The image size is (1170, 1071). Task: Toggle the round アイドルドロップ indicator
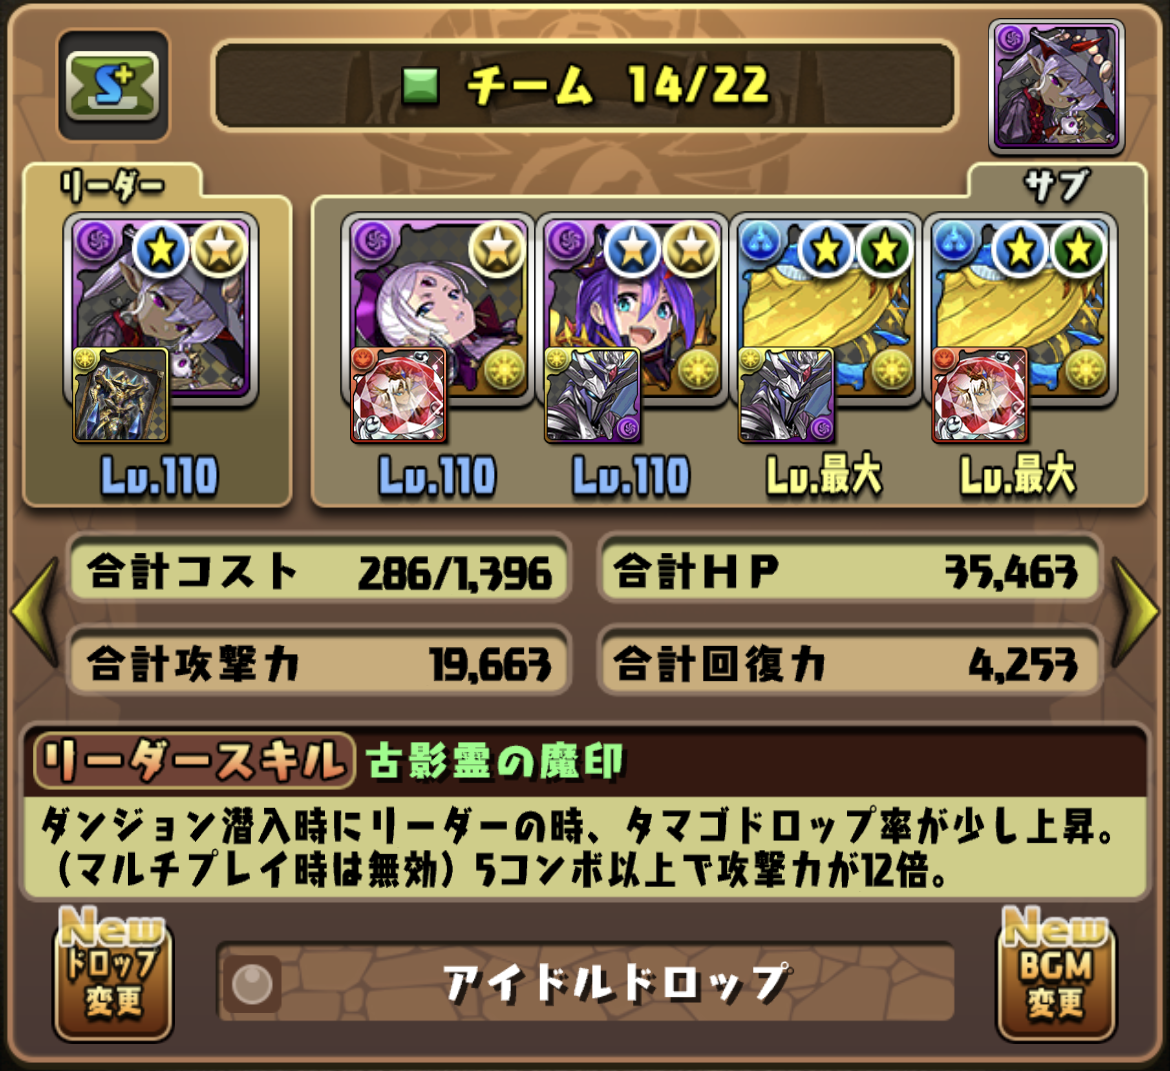point(252,984)
